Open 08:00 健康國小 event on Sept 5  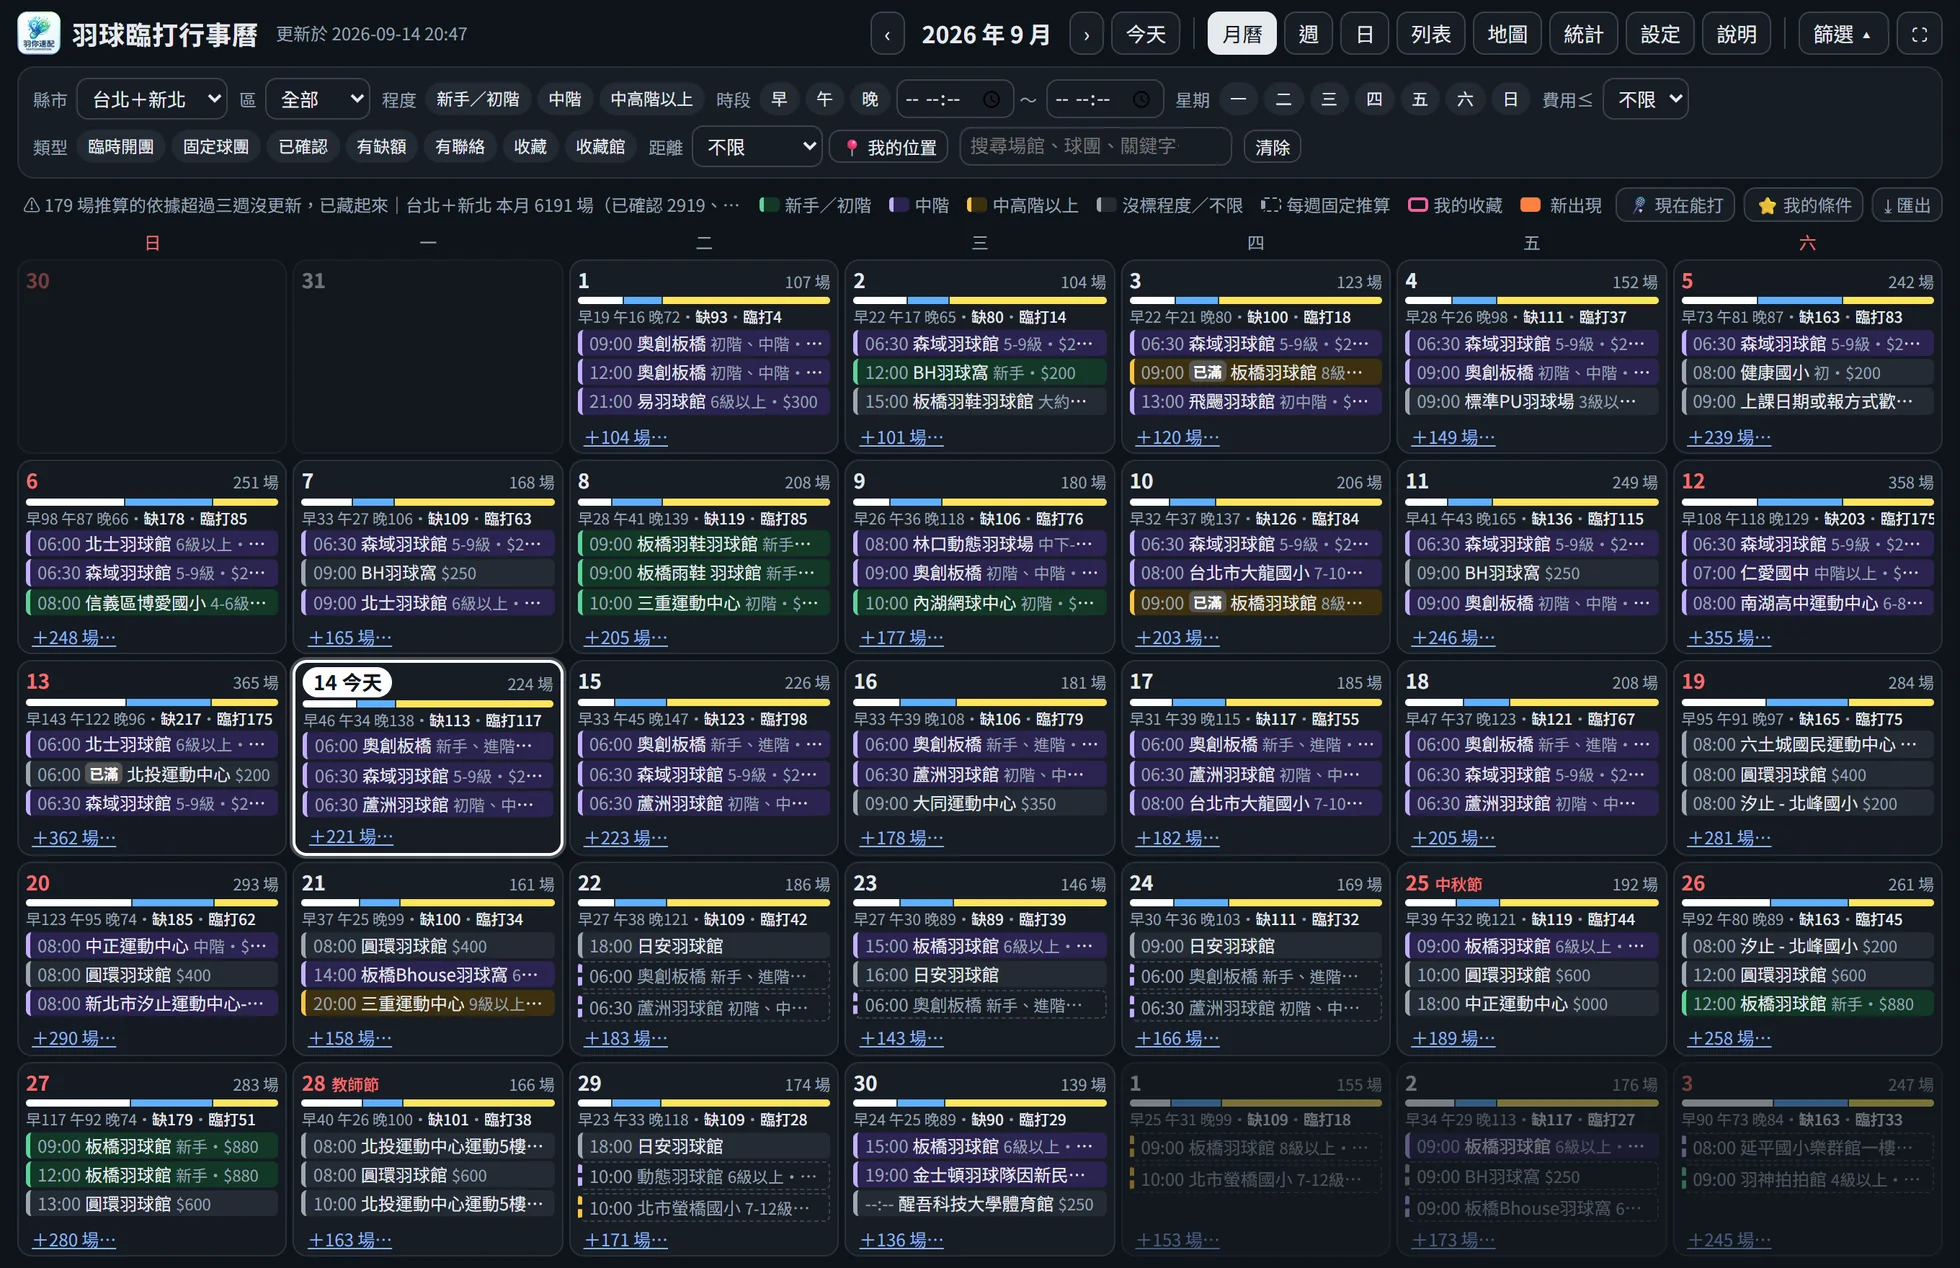(x=1807, y=372)
